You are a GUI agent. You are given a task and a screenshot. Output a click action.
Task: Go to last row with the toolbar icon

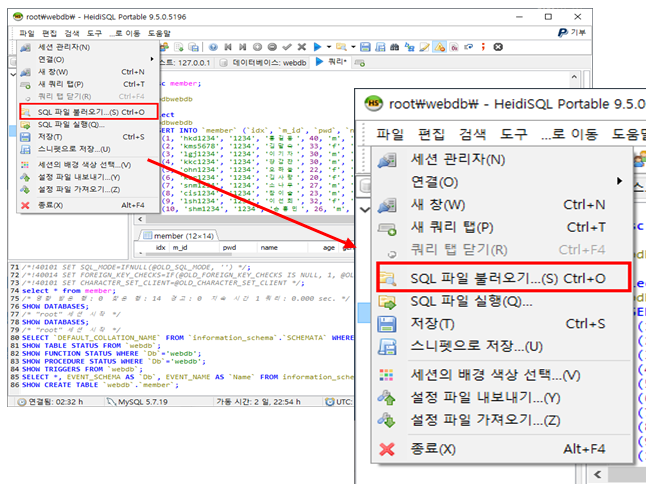coord(243,47)
